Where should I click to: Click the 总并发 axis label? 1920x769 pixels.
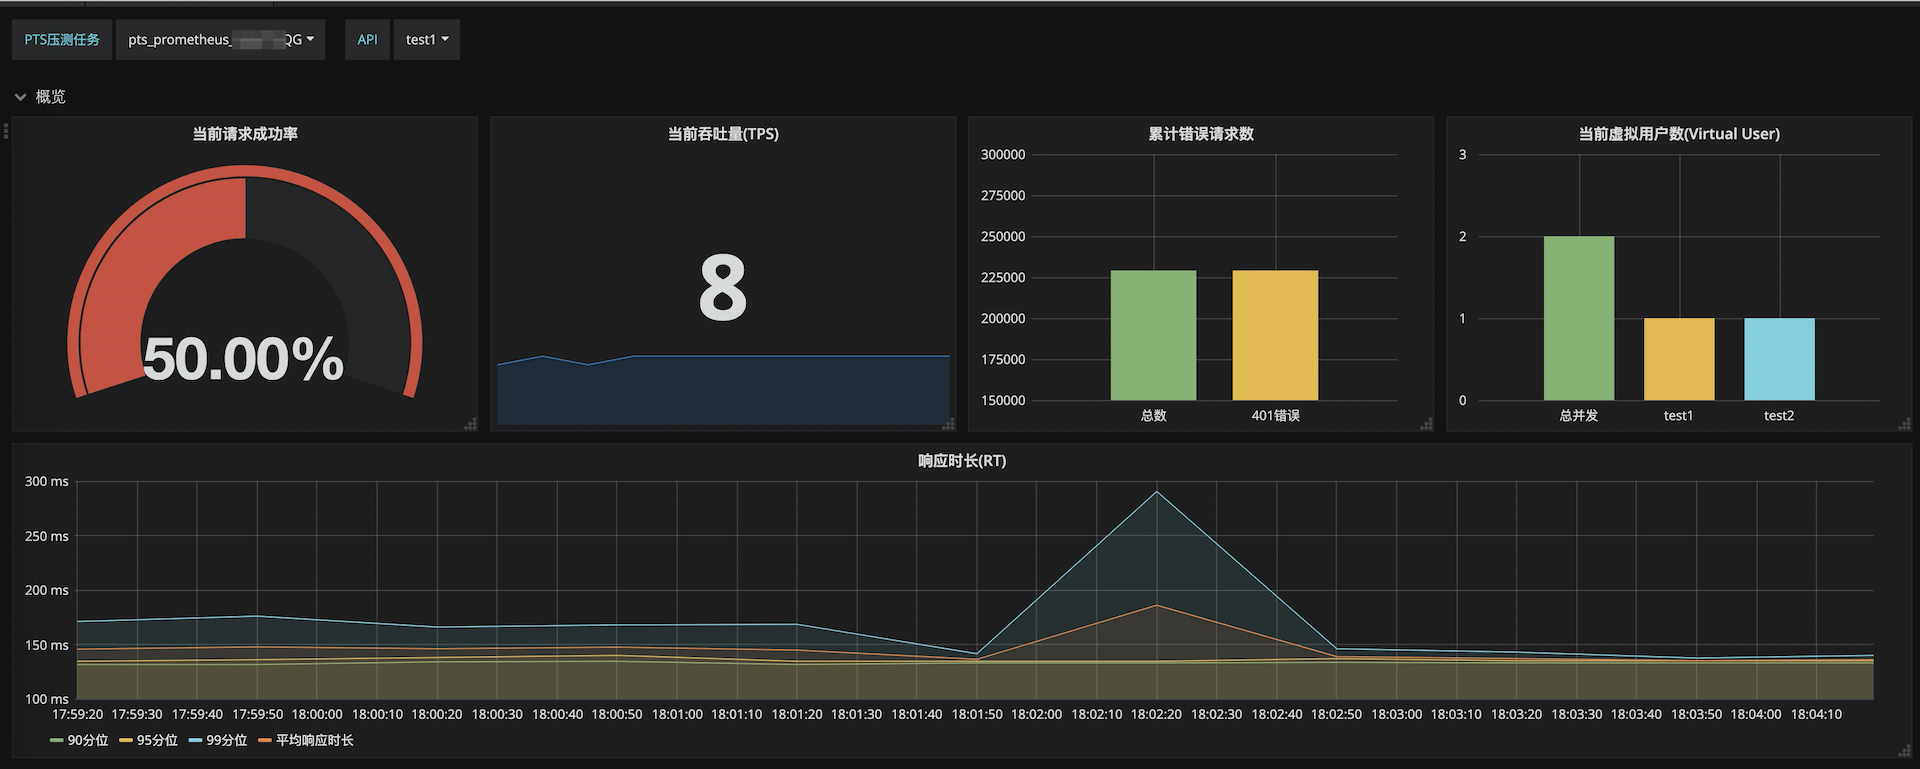tap(1579, 415)
